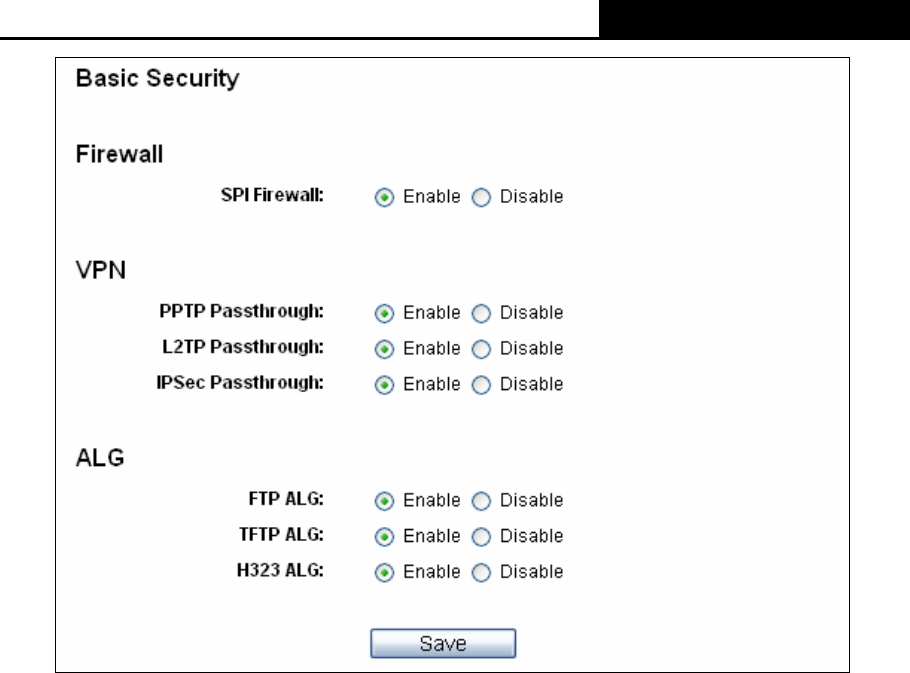910x673 pixels.
Task: Click the Firewall section heading
Action: pos(119,154)
